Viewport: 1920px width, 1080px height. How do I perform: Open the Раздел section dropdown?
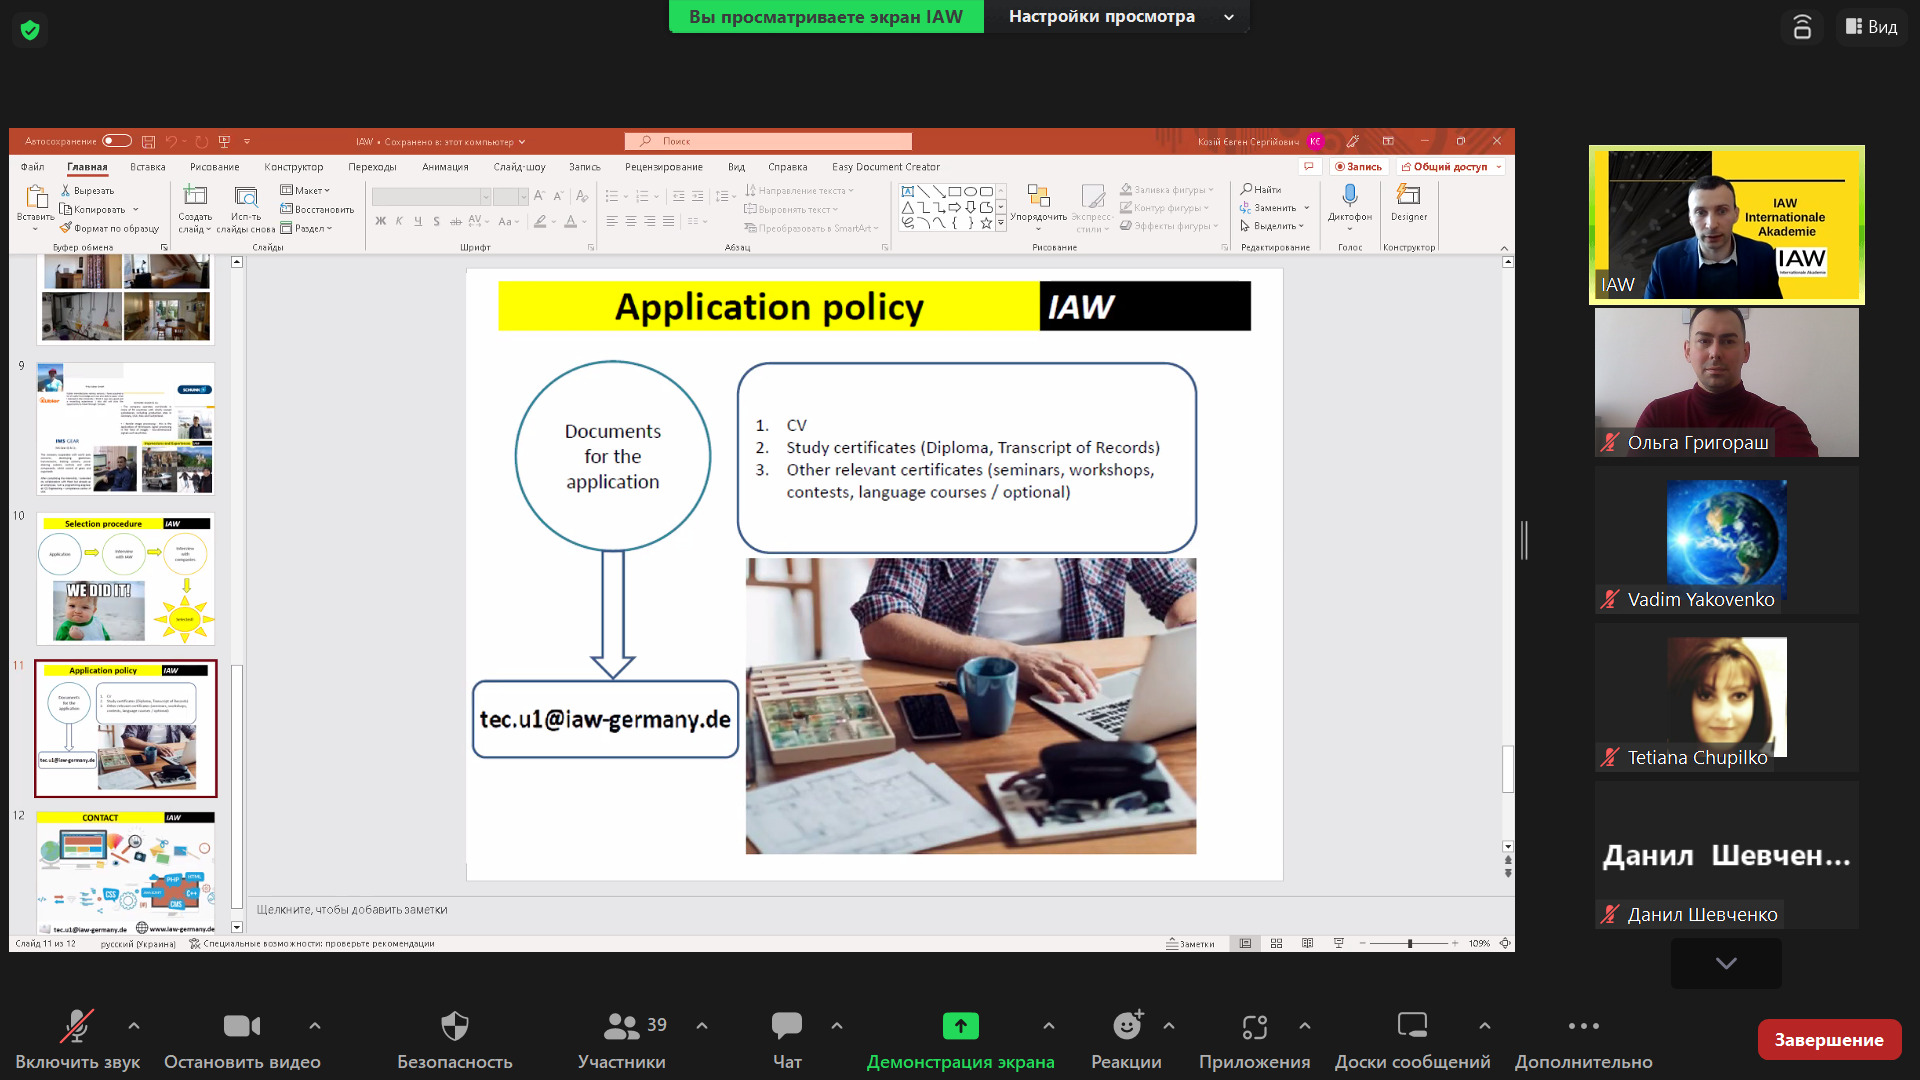306,228
